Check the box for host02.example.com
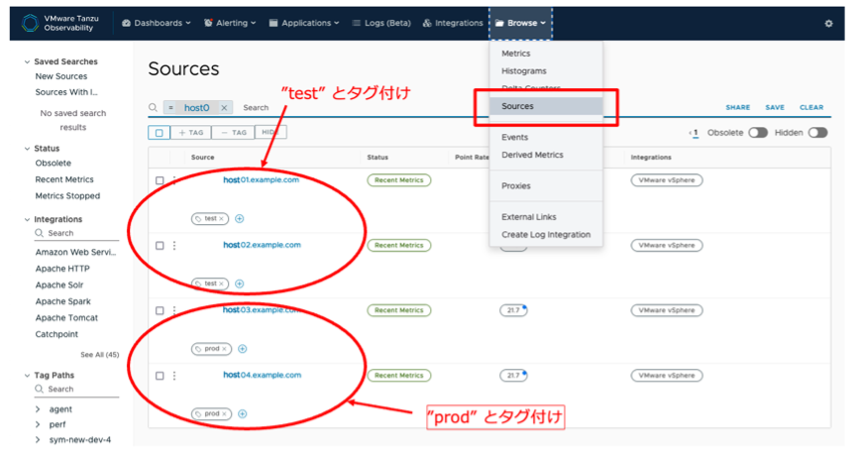 coord(160,245)
